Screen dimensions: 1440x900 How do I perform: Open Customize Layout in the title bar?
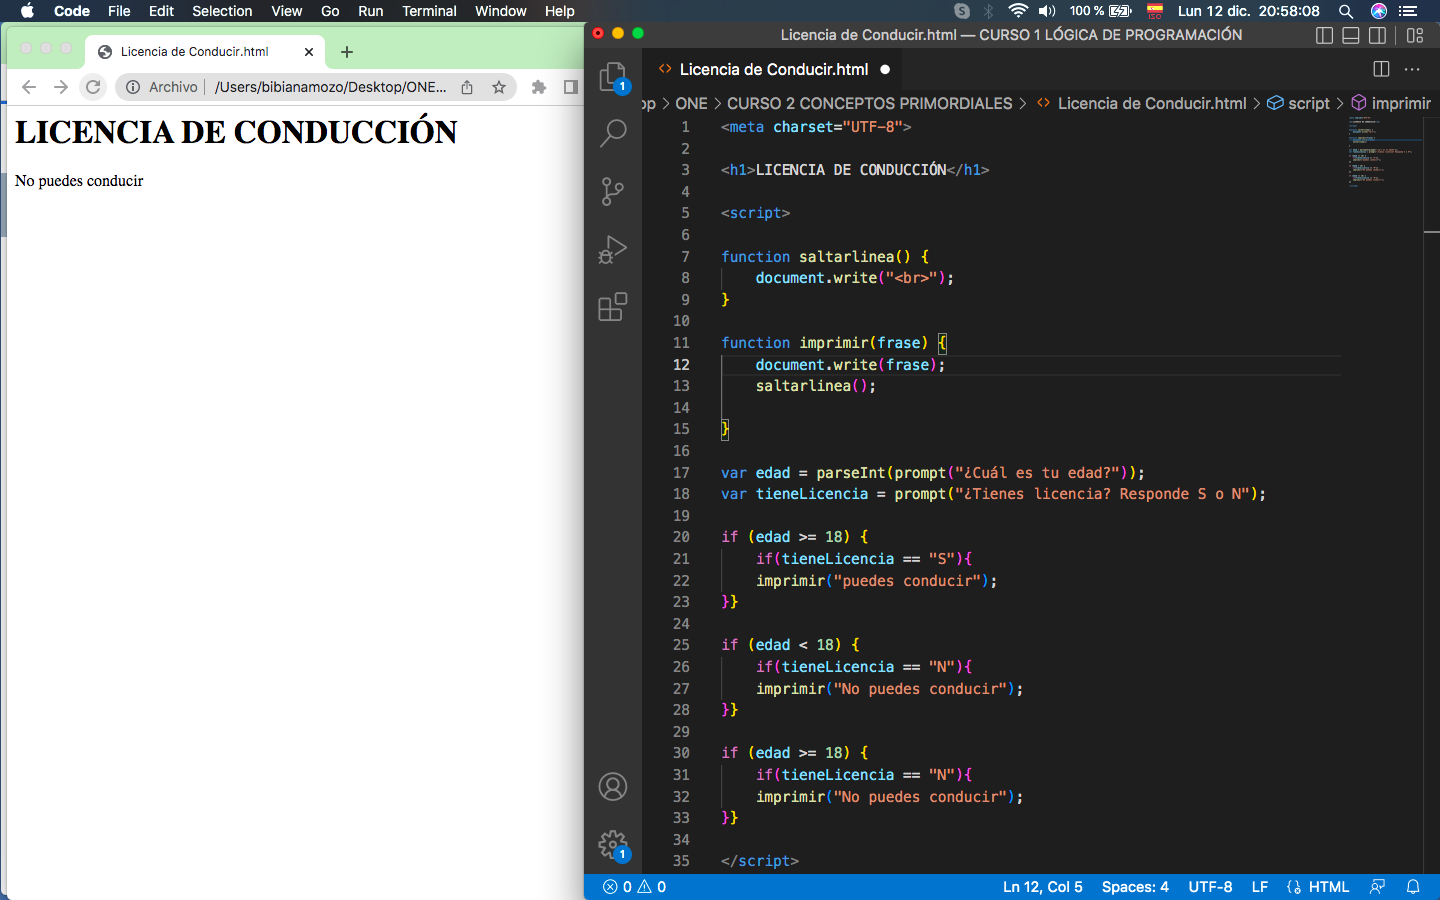[1415, 35]
